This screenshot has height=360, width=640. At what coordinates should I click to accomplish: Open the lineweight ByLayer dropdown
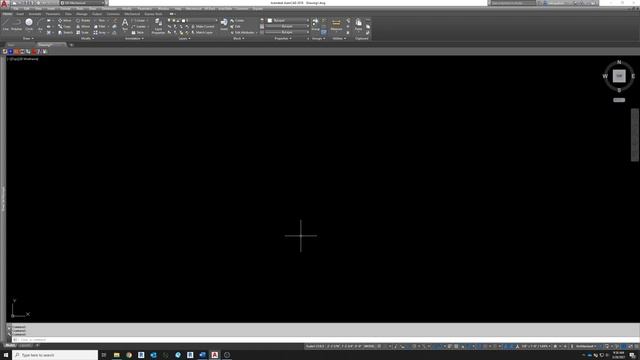[287, 26]
